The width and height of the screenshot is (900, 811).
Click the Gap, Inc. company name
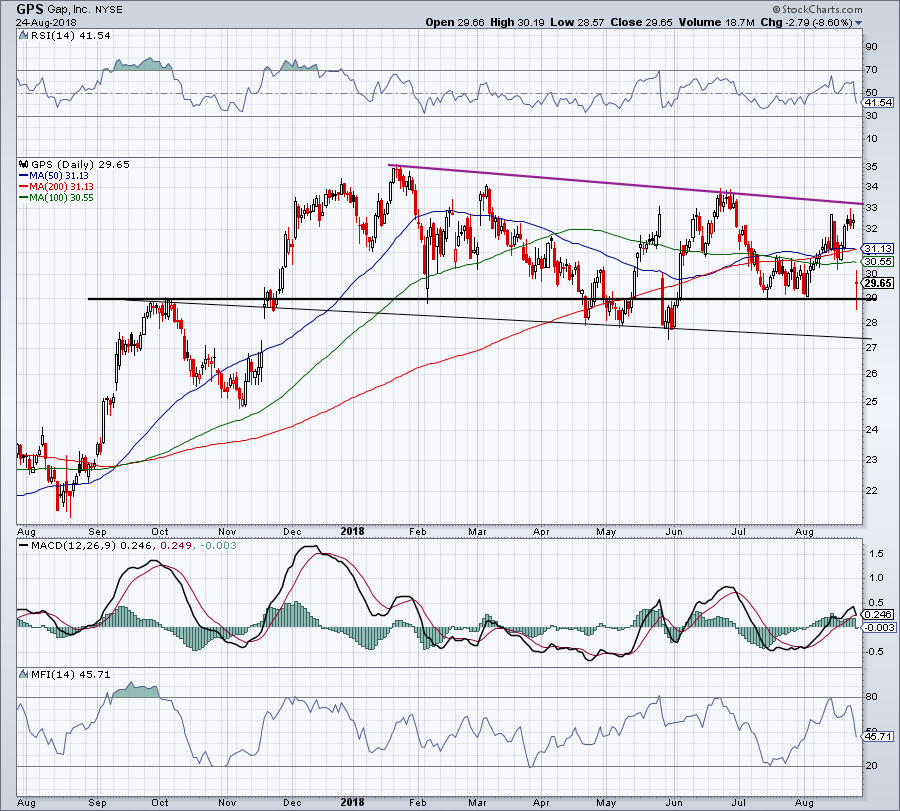click(x=67, y=10)
